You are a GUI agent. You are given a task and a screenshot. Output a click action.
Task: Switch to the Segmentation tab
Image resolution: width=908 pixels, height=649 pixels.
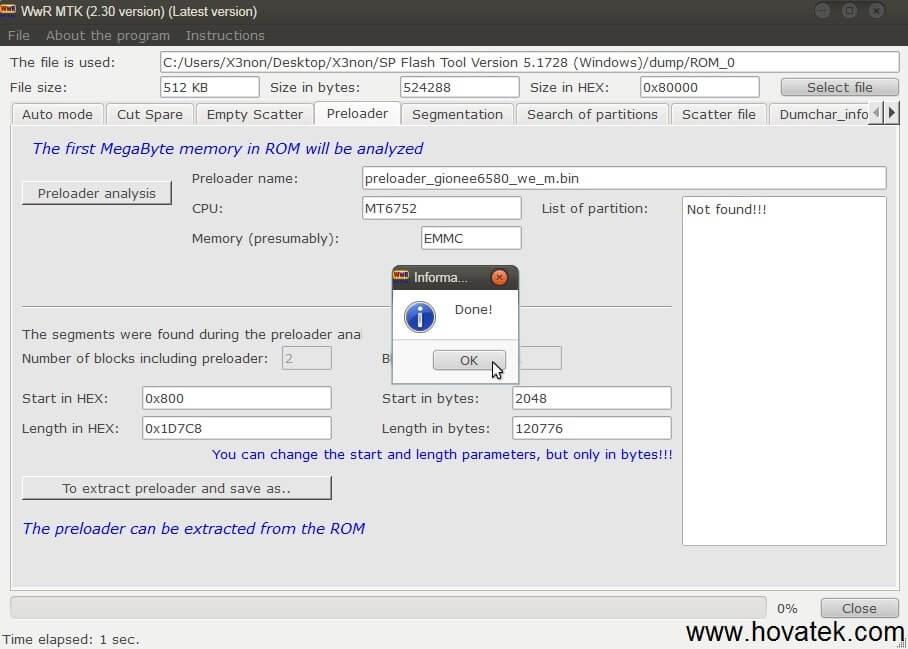457,114
